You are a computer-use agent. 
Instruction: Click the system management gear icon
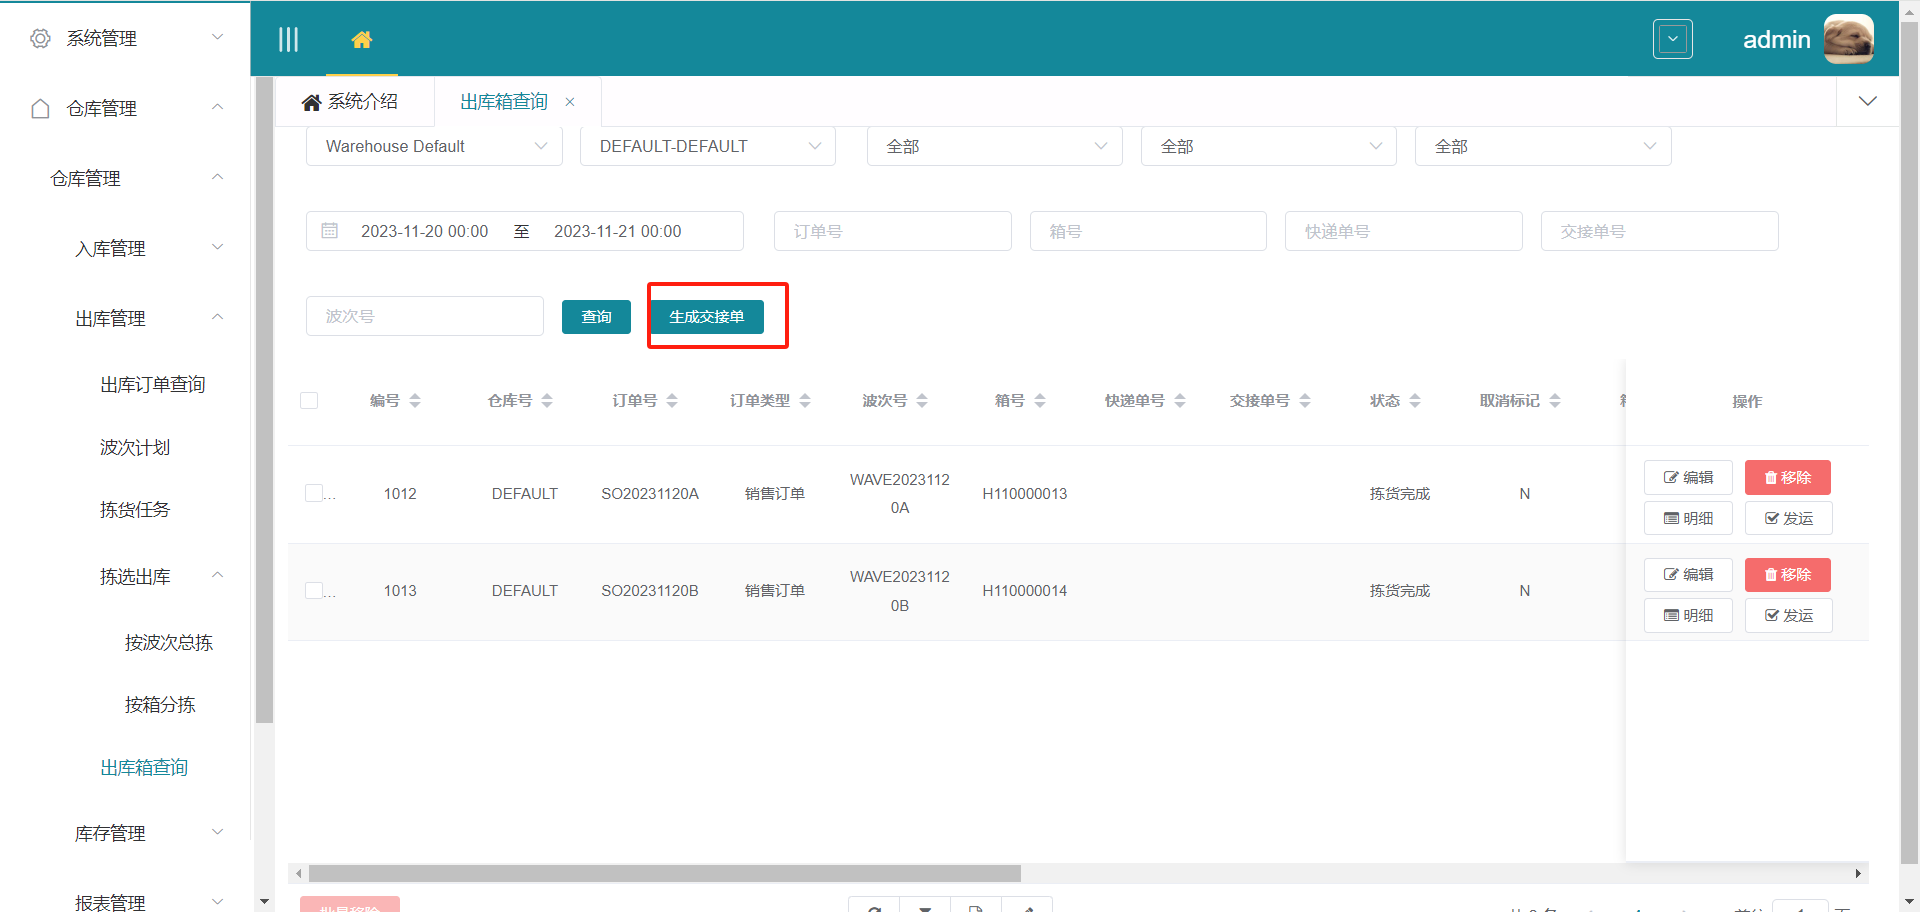(40, 38)
